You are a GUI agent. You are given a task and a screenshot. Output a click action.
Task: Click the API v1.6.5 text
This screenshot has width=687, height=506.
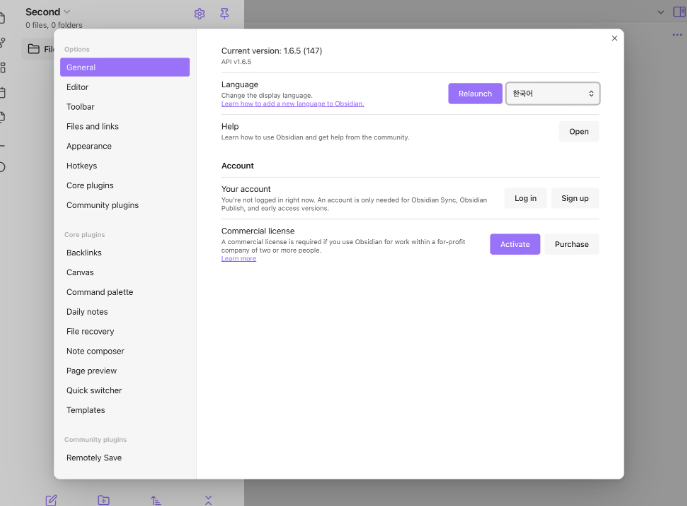[x=236, y=62]
